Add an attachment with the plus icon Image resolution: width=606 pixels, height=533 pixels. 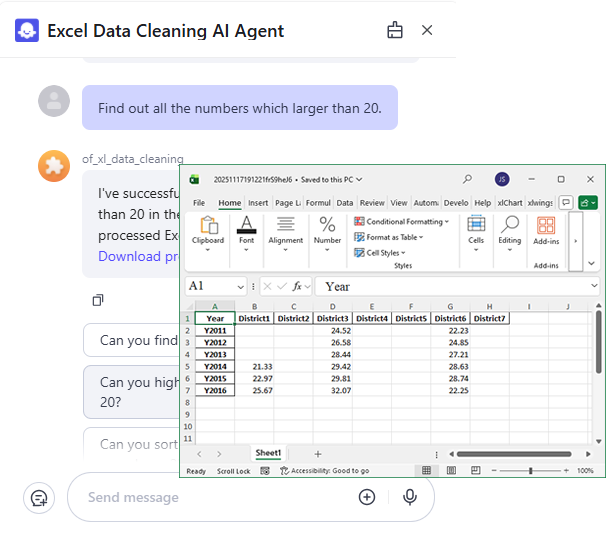tap(366, 497)
